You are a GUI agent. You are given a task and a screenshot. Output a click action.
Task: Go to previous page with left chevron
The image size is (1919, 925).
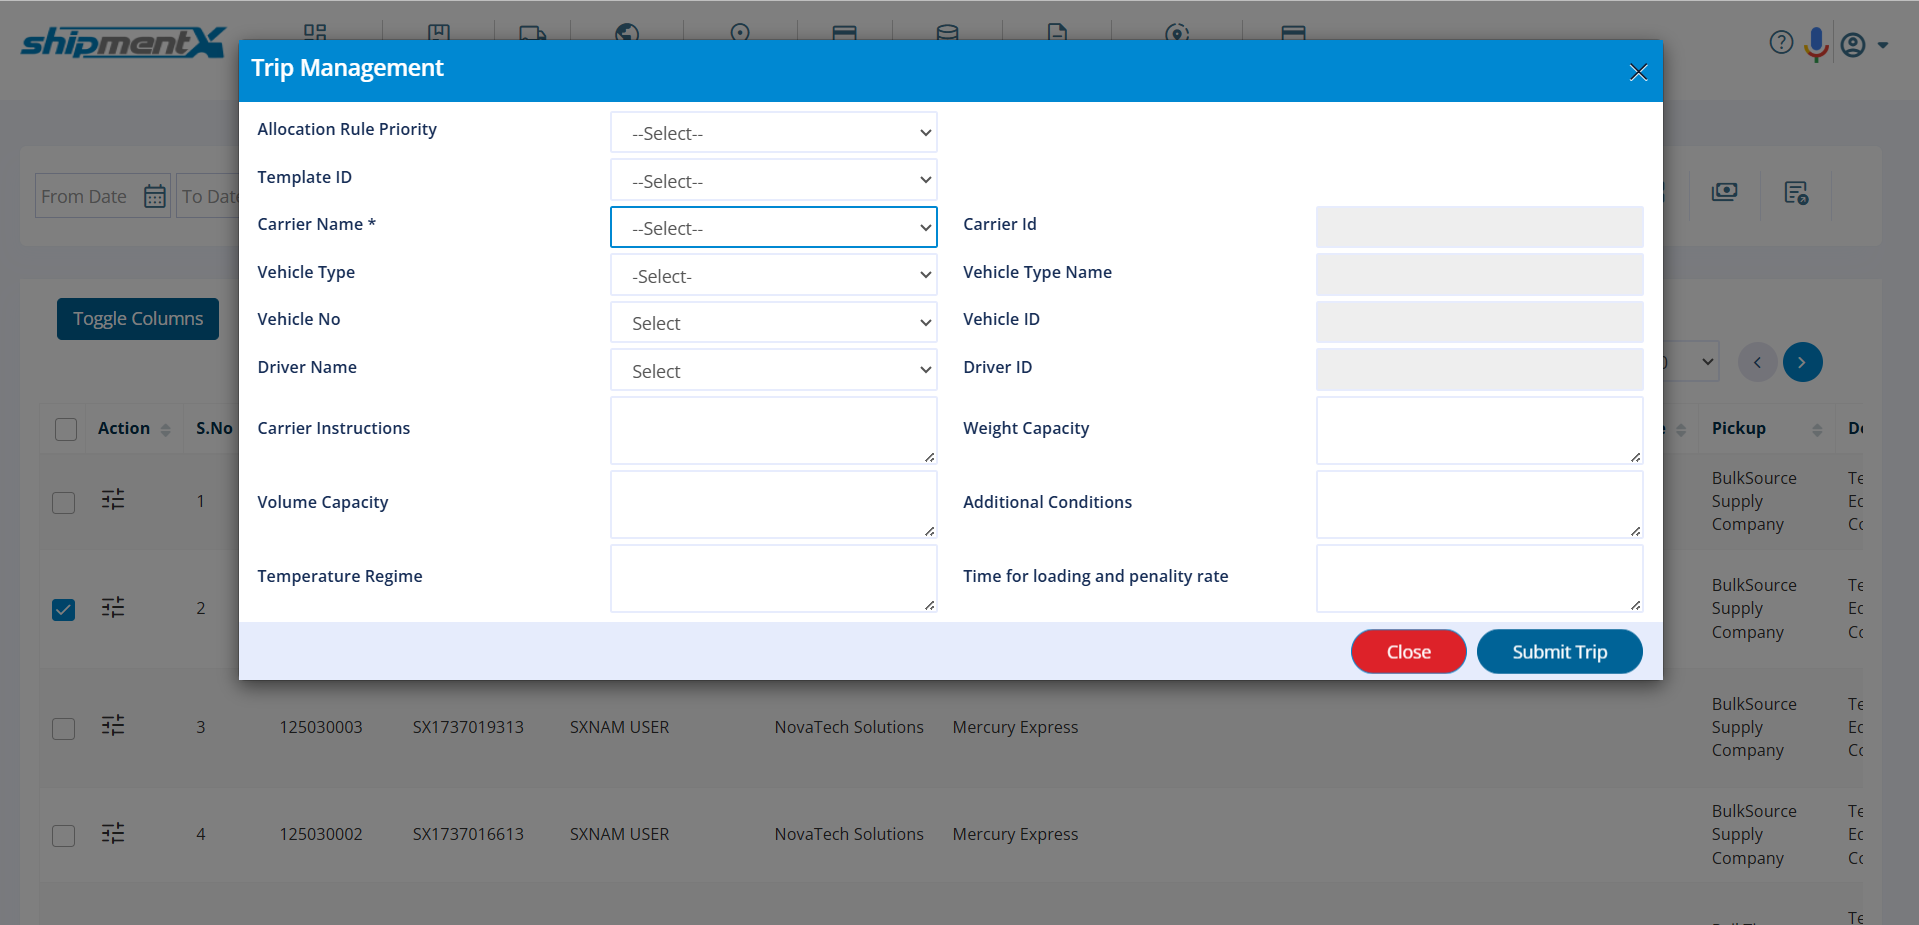[x=1757, y=362]
